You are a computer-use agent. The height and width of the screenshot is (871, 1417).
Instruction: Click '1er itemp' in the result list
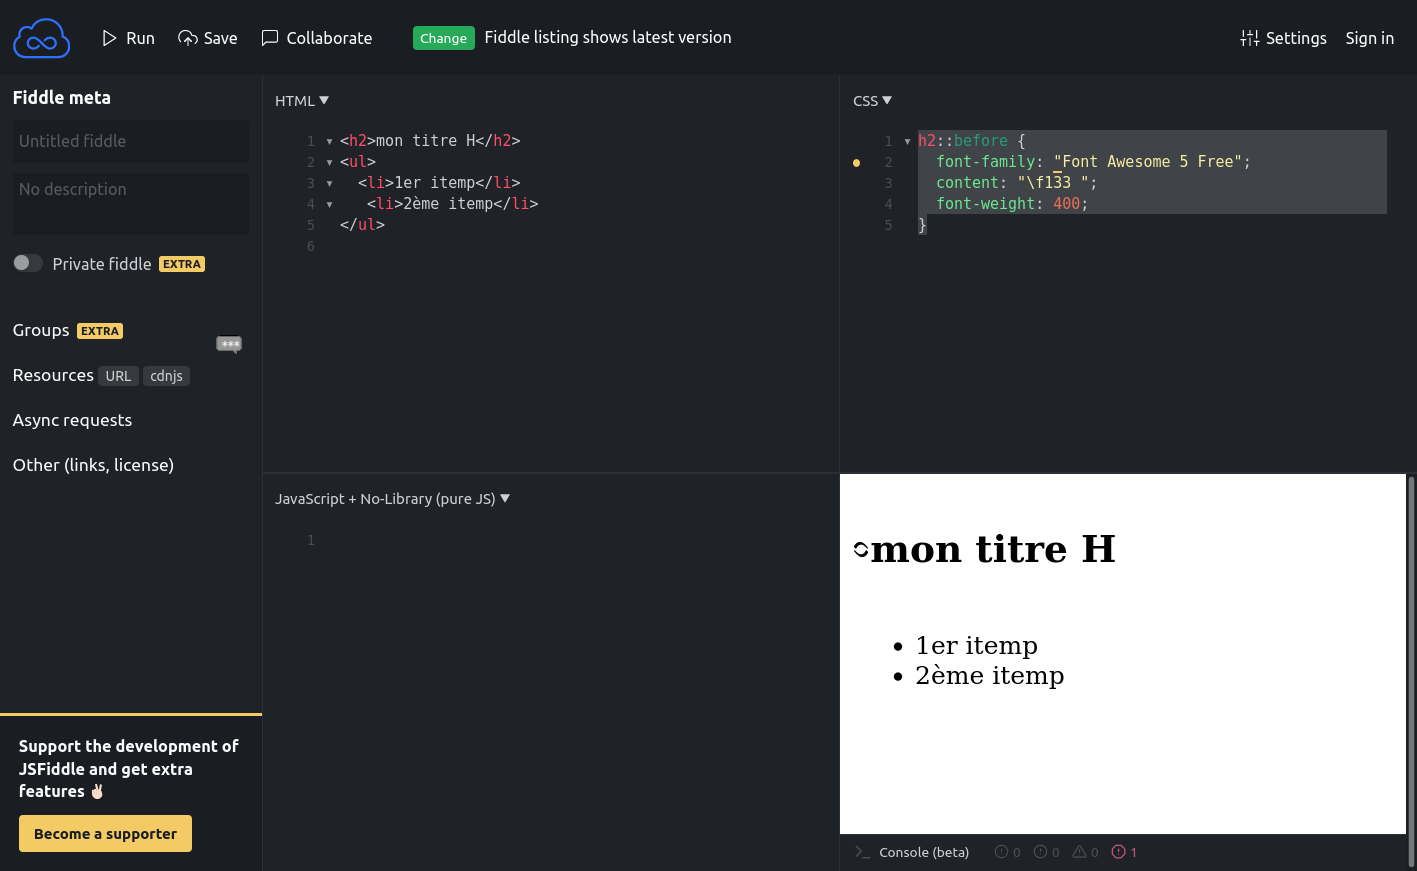pos(976,645)
